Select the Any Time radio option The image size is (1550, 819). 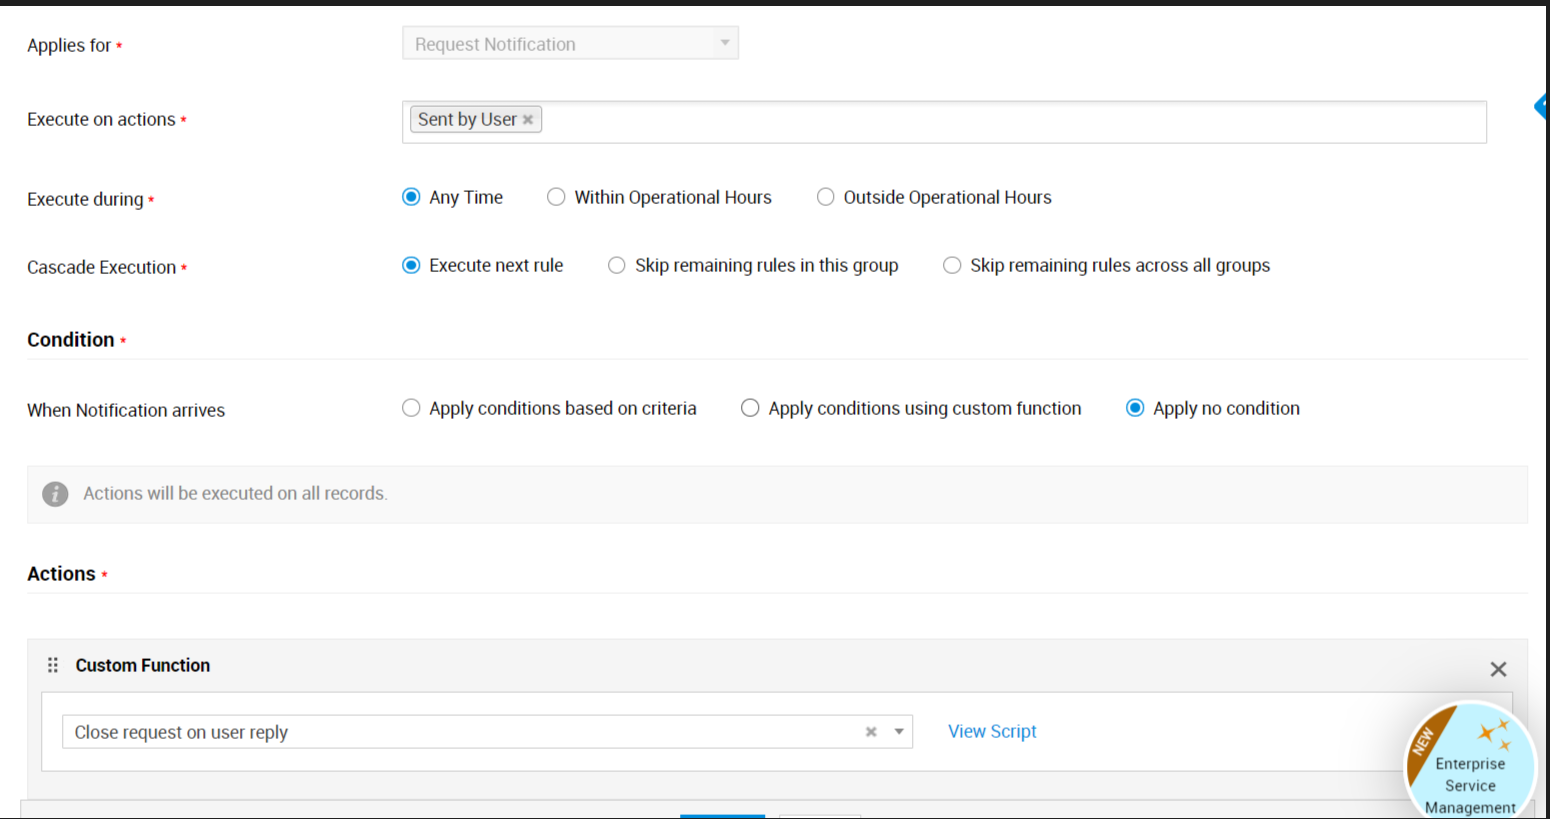411,197
